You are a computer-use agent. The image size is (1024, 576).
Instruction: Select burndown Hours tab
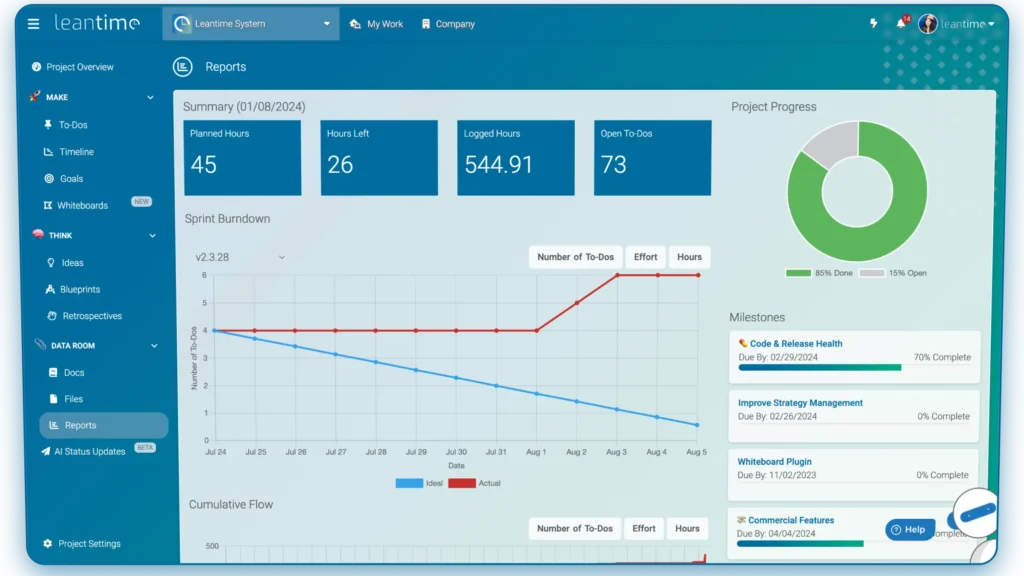coord(689,257)
